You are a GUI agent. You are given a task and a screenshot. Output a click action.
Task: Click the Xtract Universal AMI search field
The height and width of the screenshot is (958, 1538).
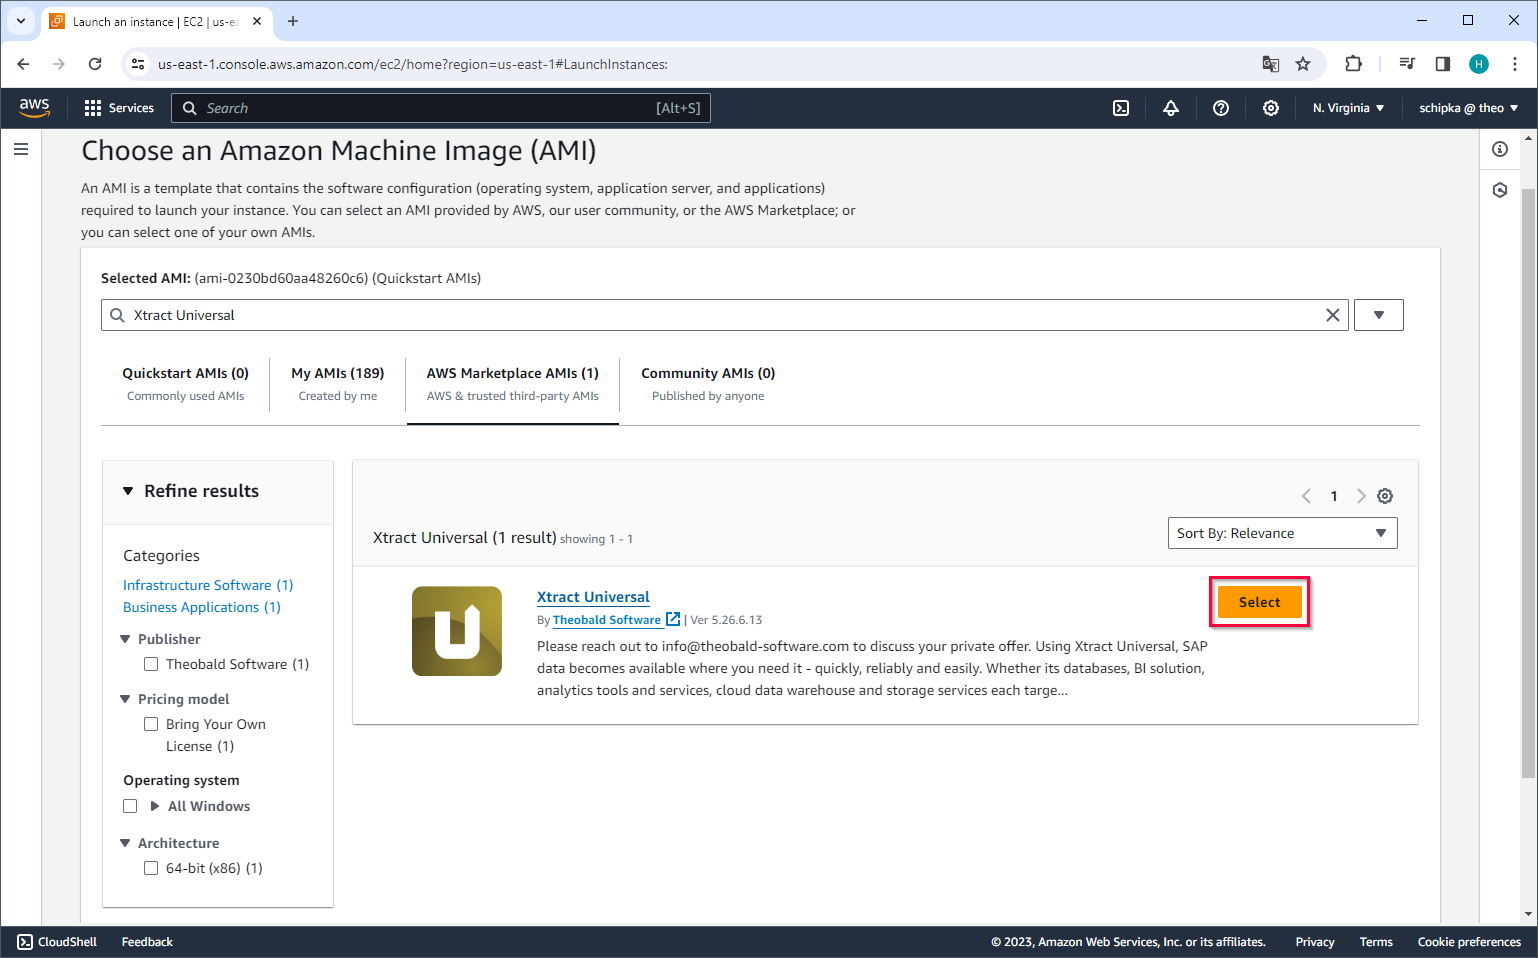coord(725,315)
